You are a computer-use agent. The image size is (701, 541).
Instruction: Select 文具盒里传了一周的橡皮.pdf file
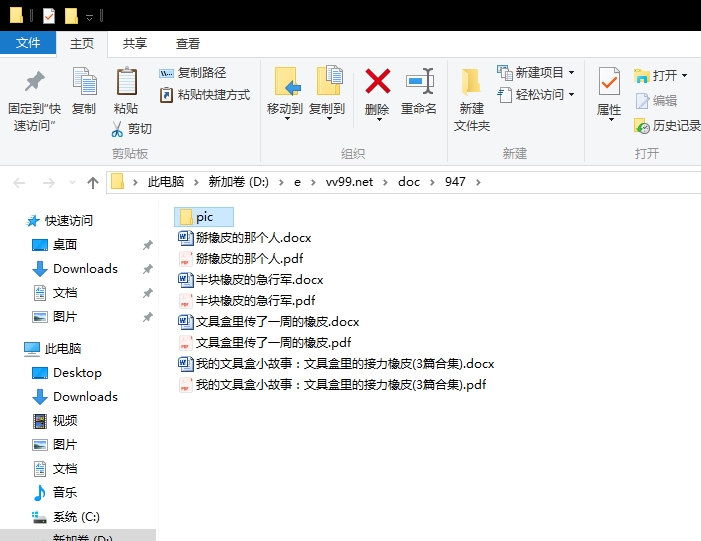(x=265, y=342)
